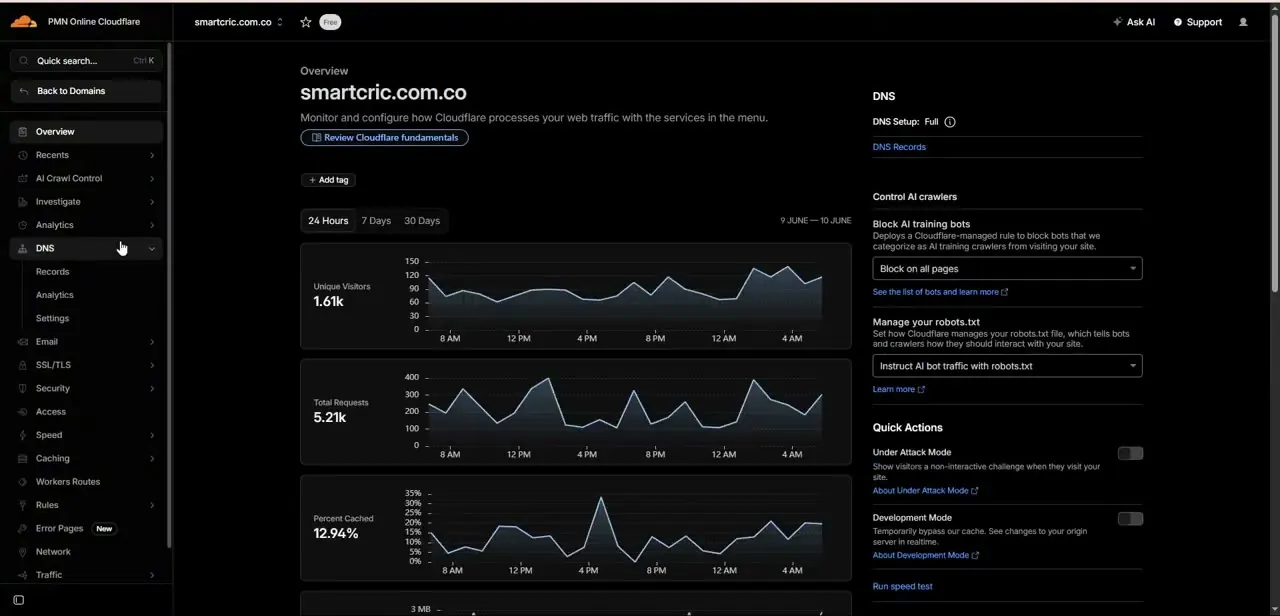Collapse the sidebar panel icon

pyautogui.click(x=18, y=600)
